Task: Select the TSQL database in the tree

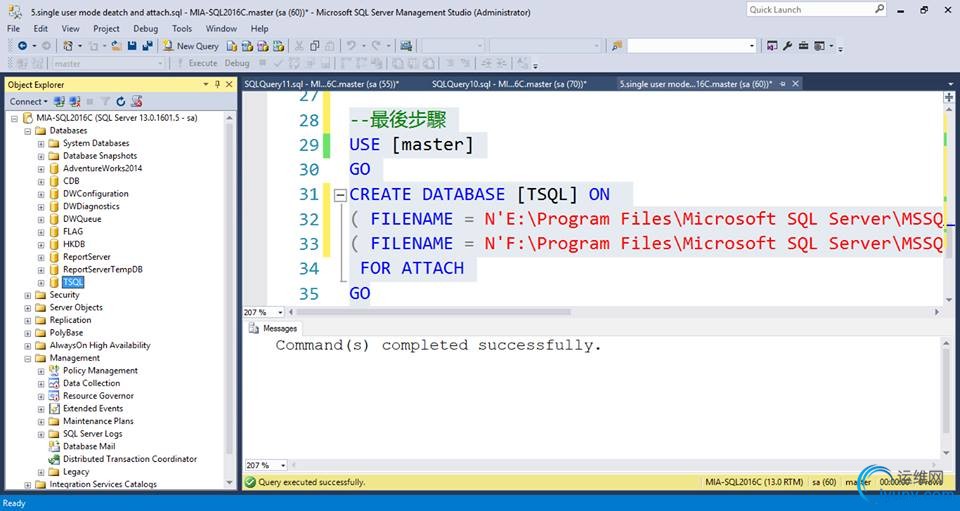Action: [73, 282]
